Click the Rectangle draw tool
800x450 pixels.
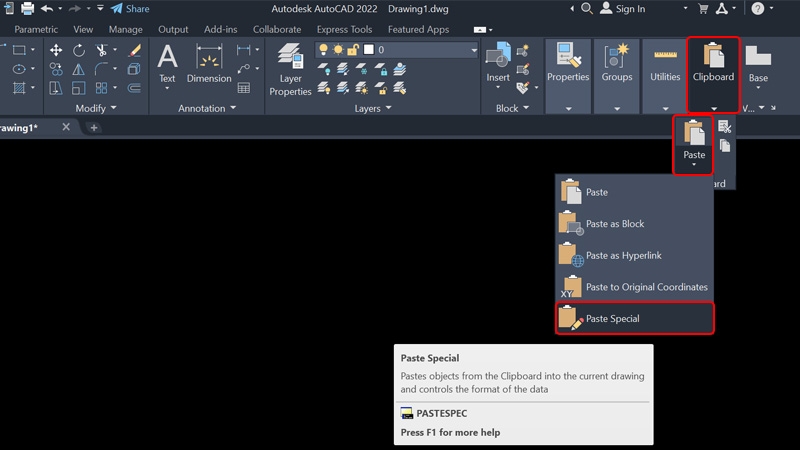coord(19,50)
